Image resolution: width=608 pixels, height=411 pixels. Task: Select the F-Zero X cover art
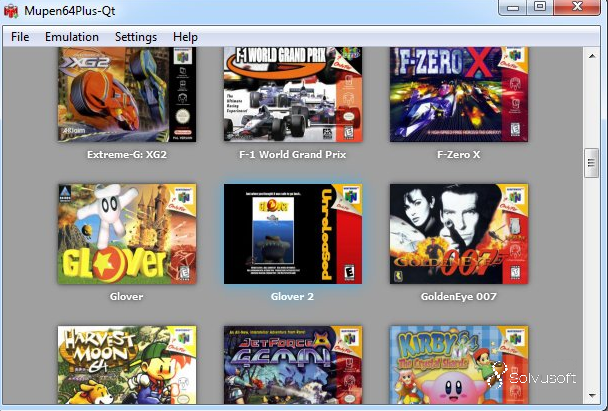point(459,94)
